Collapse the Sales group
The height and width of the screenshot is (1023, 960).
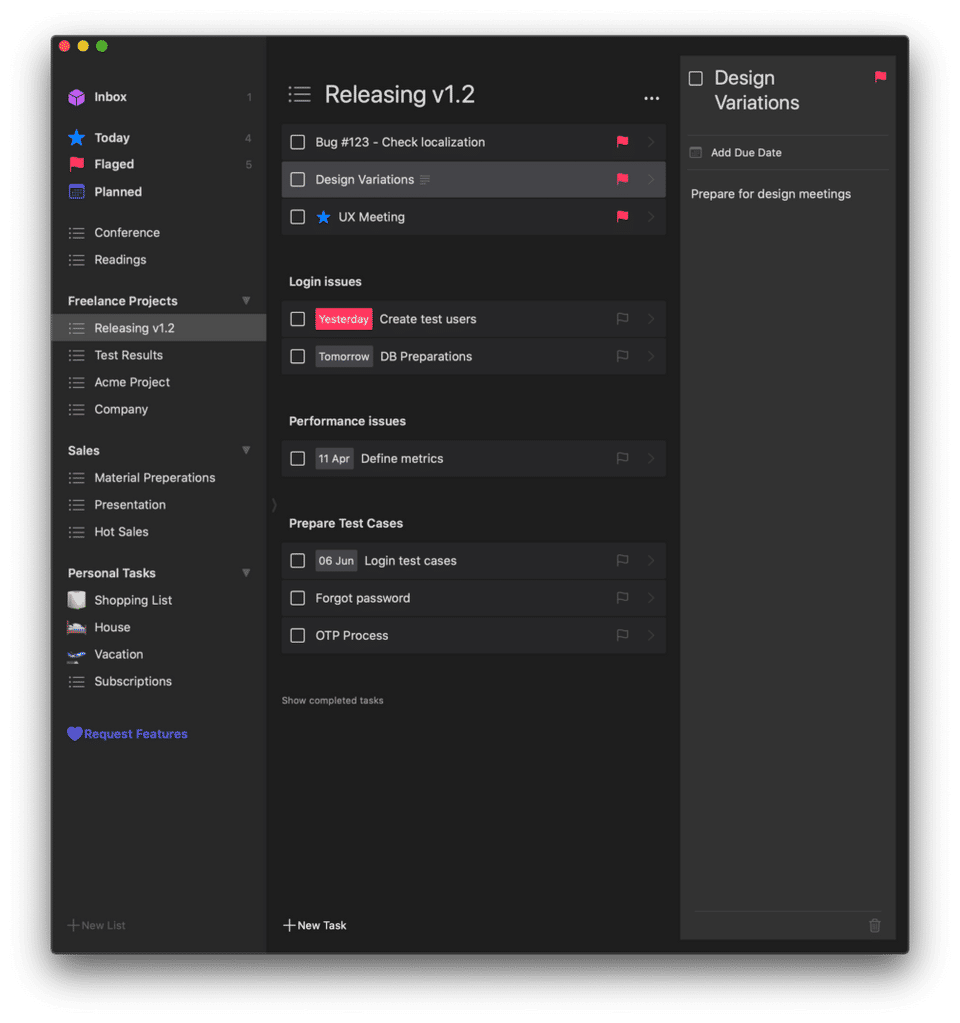[x=246, y=450]
